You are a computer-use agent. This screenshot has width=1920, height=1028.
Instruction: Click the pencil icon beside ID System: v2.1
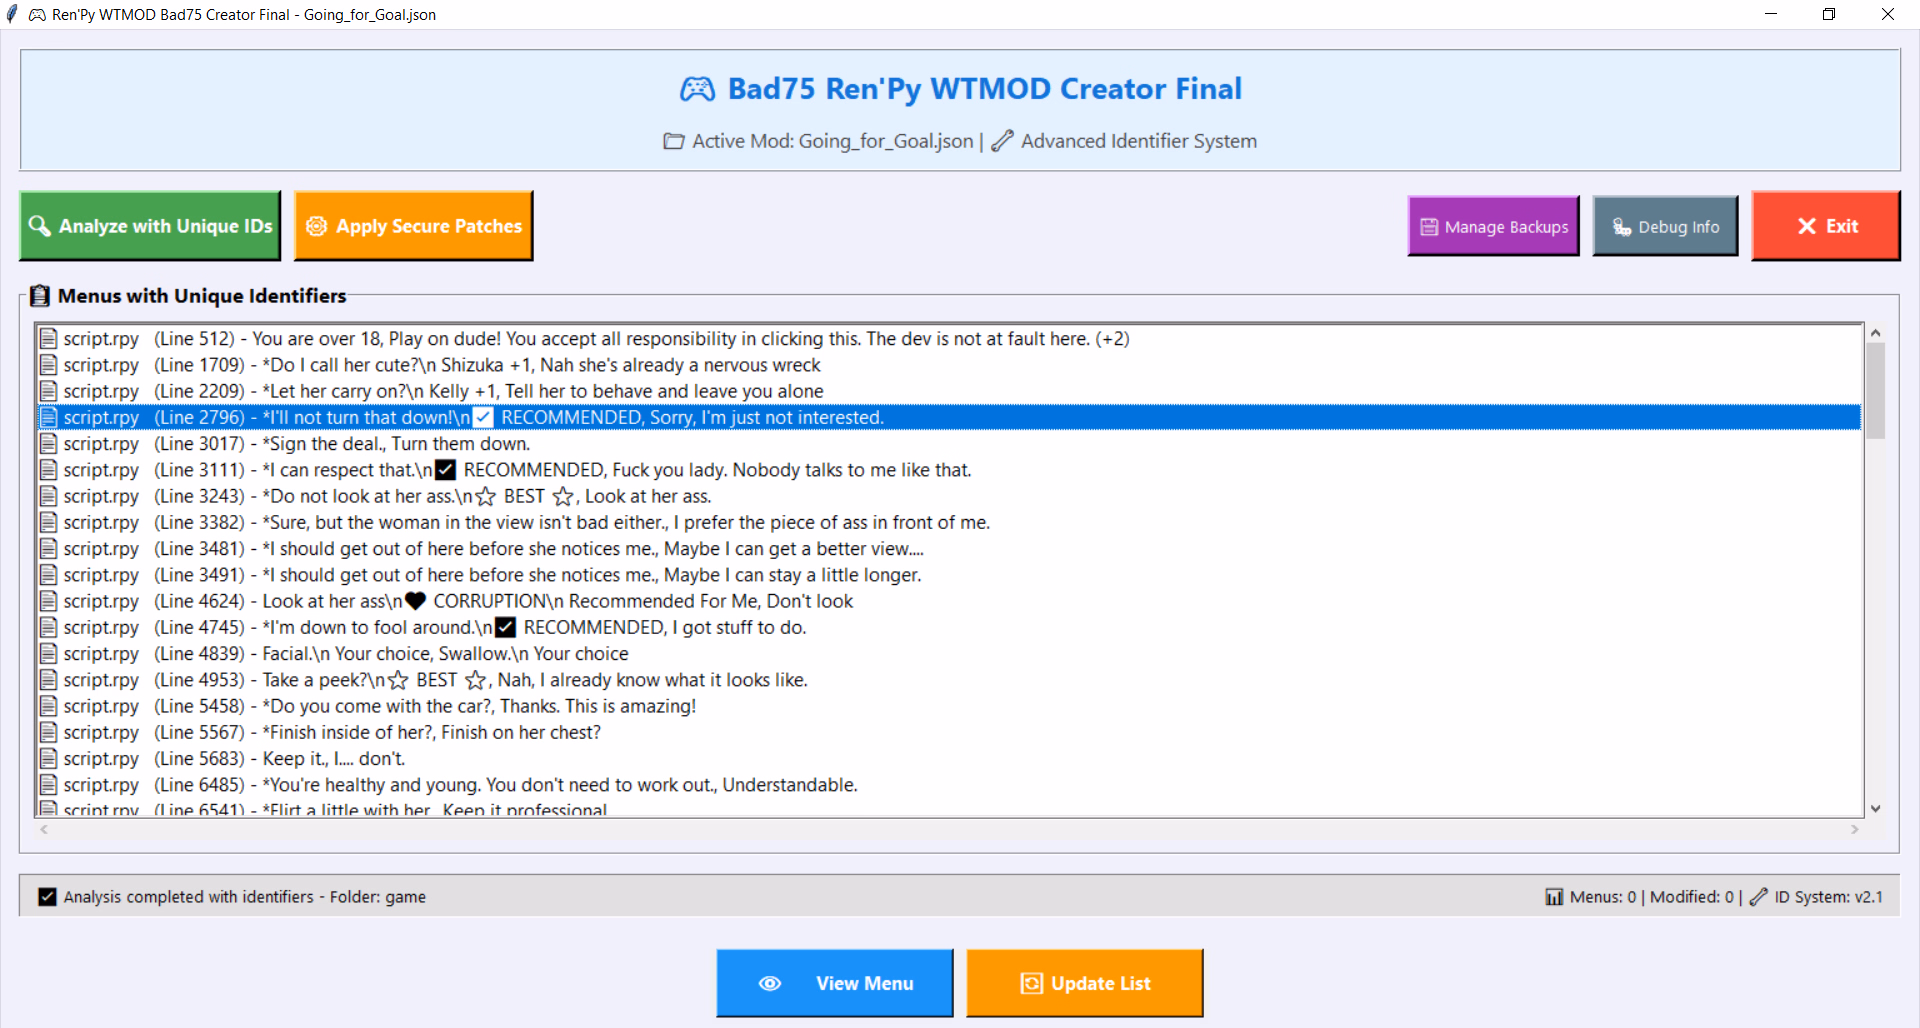click(x=1759, y=897)
